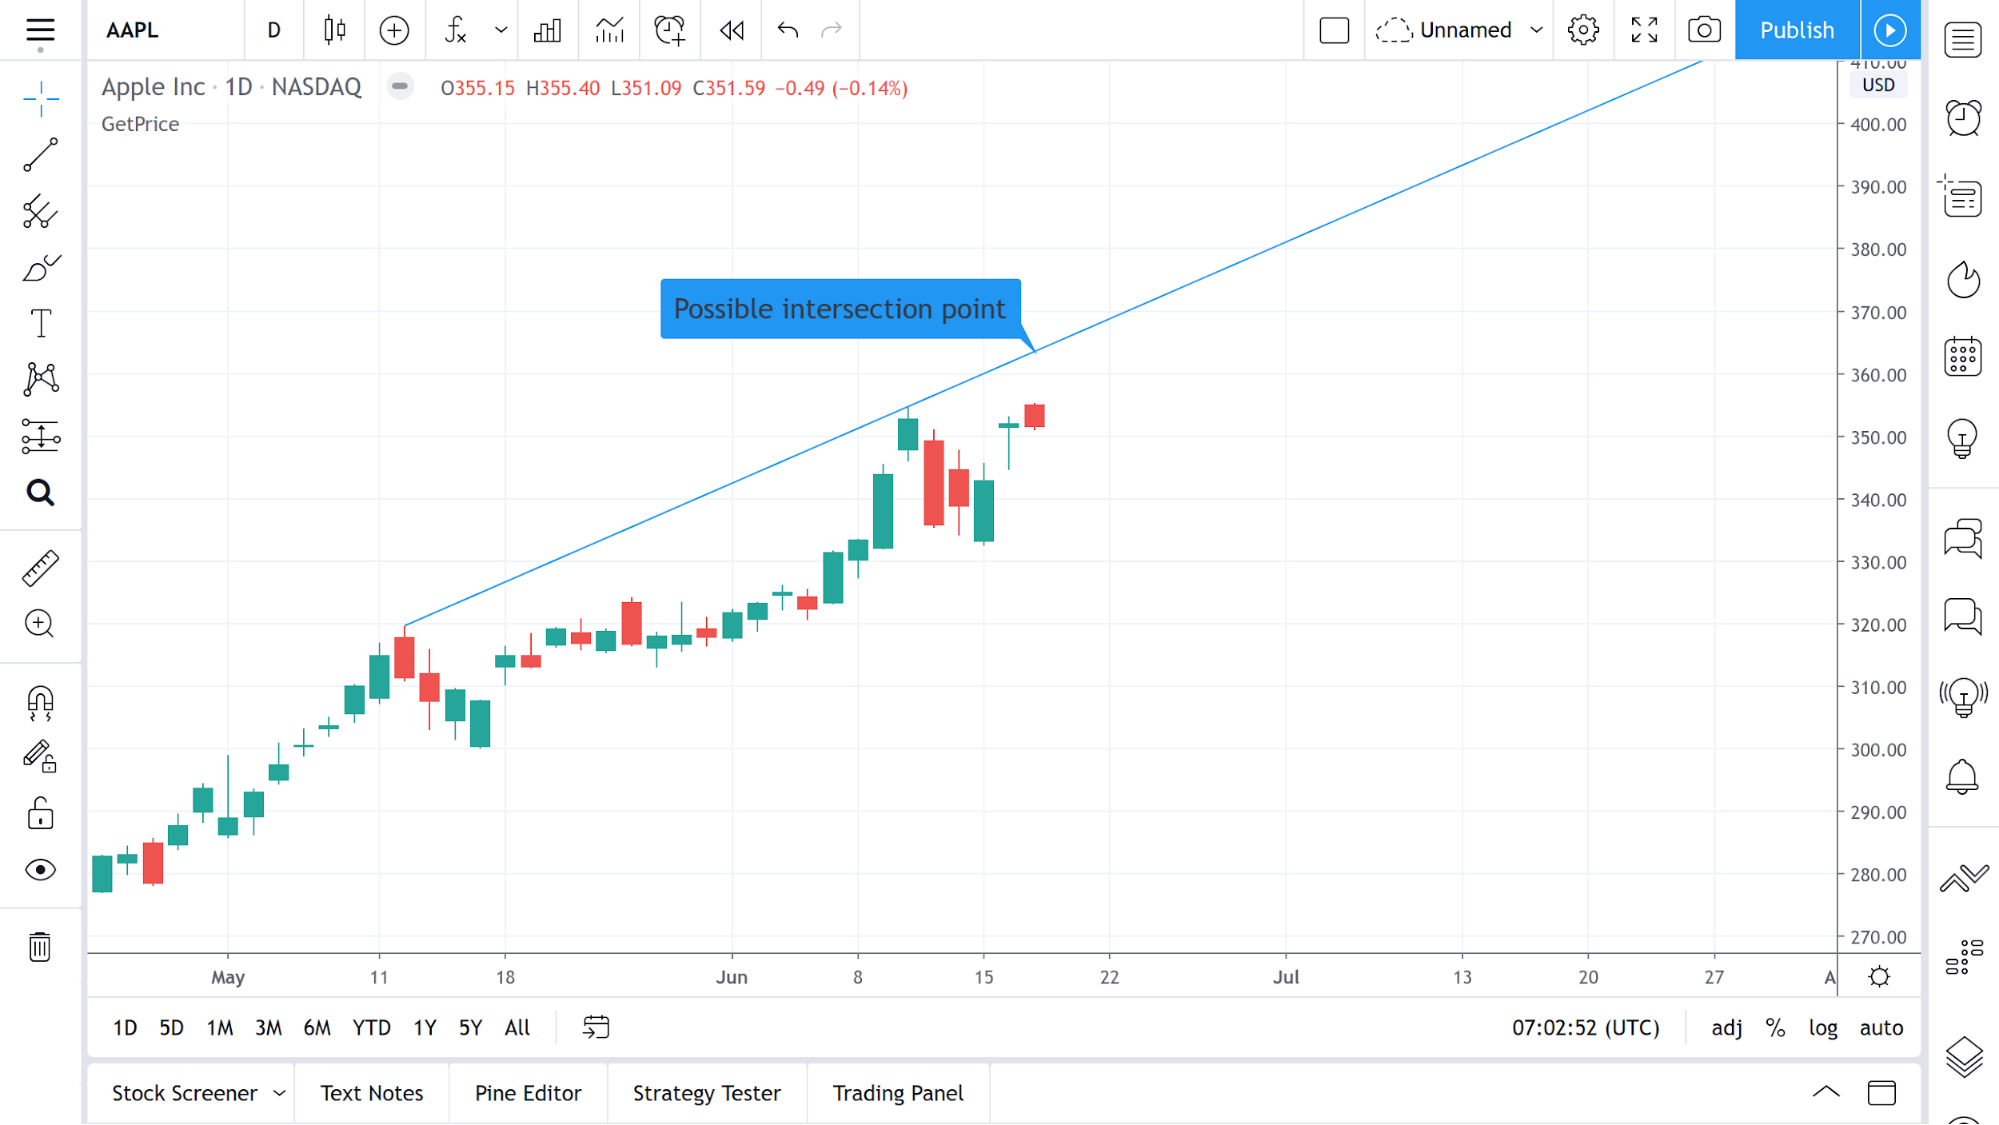Open the hamburger main menu
Viewport: 1999px width, 1125px height.
click(x=40, y=30)
